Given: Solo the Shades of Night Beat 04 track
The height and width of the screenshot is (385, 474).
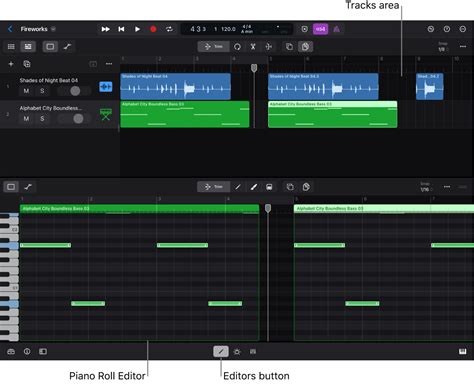Looking at the screenshot, I should click(42, 91).
